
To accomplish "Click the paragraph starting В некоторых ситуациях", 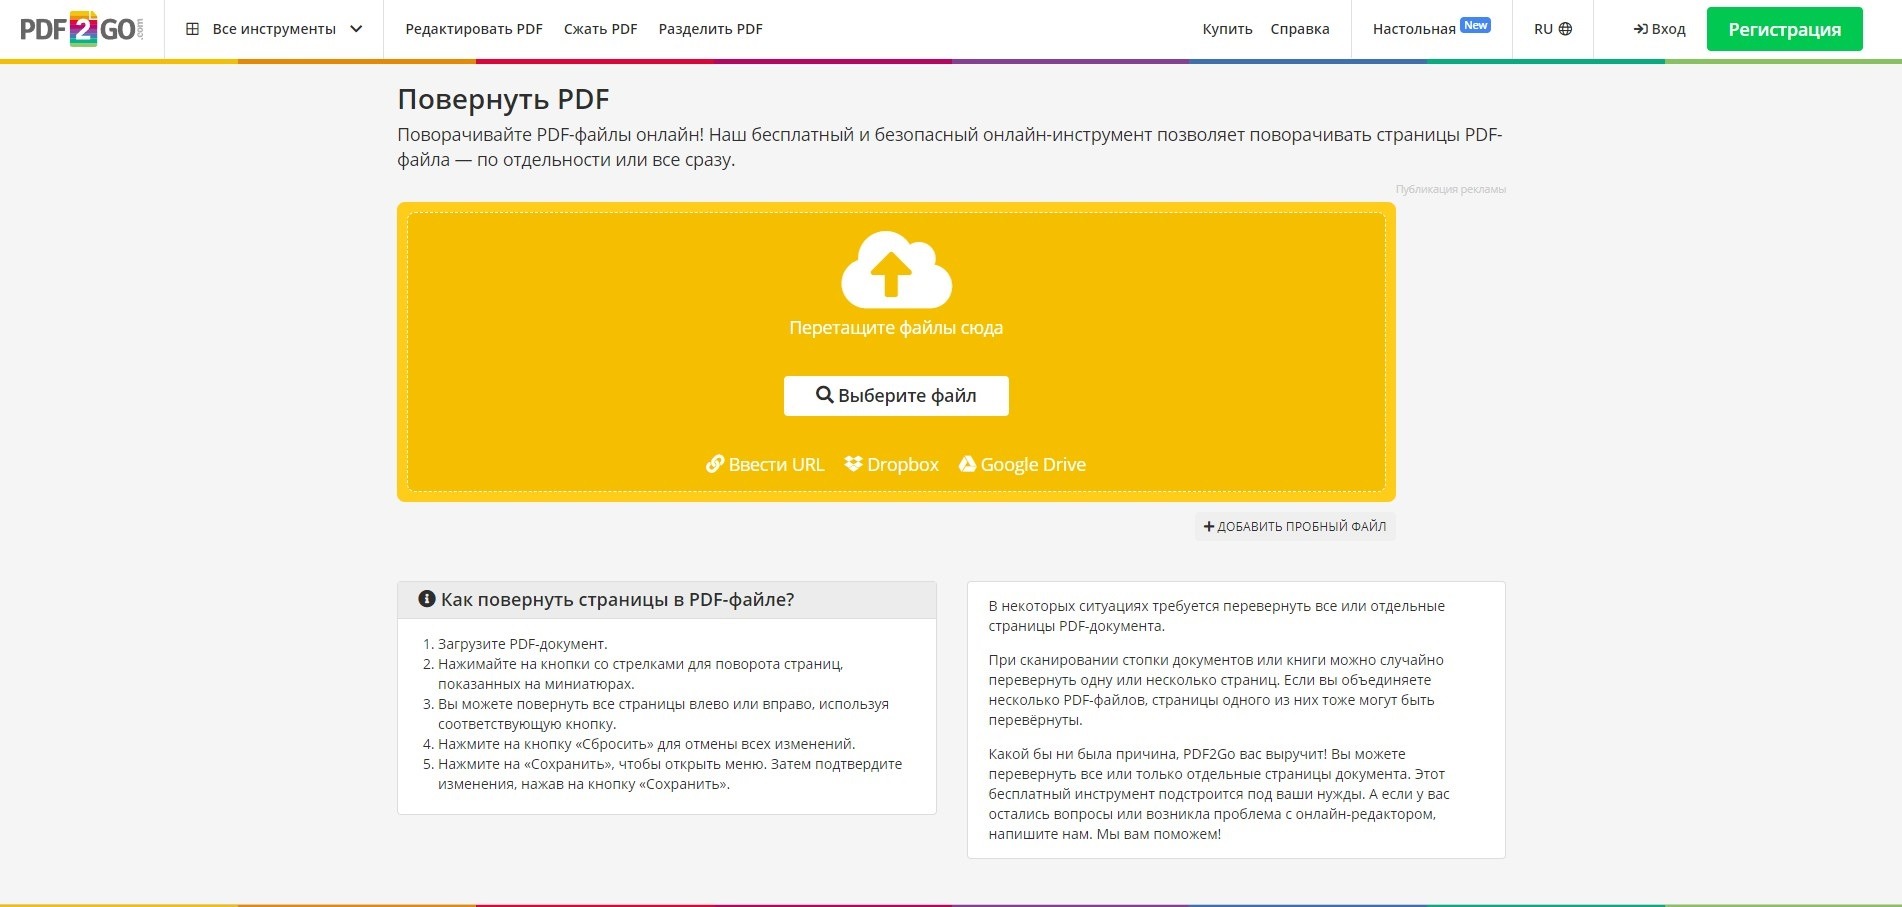I will [x=1216, y=616].
